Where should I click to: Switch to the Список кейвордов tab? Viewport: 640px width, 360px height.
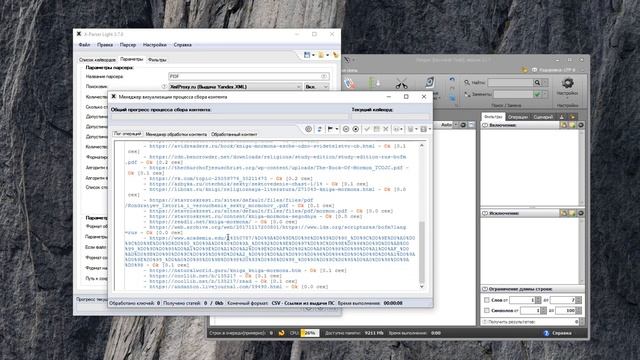(x=97, y=60)
